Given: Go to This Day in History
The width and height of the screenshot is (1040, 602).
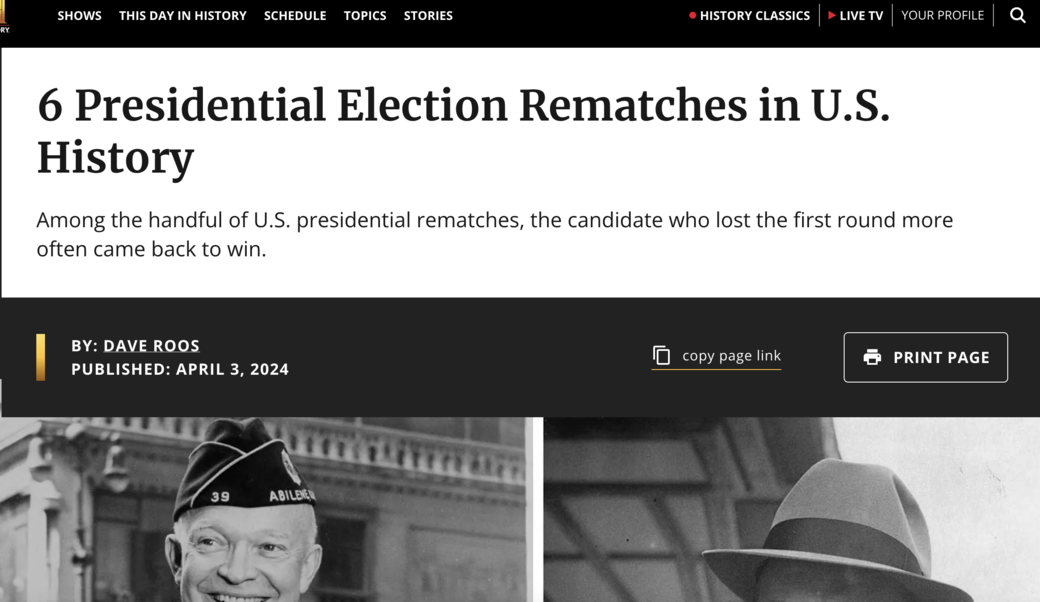Looking at the screenshot, I should (x=182, y=15).
